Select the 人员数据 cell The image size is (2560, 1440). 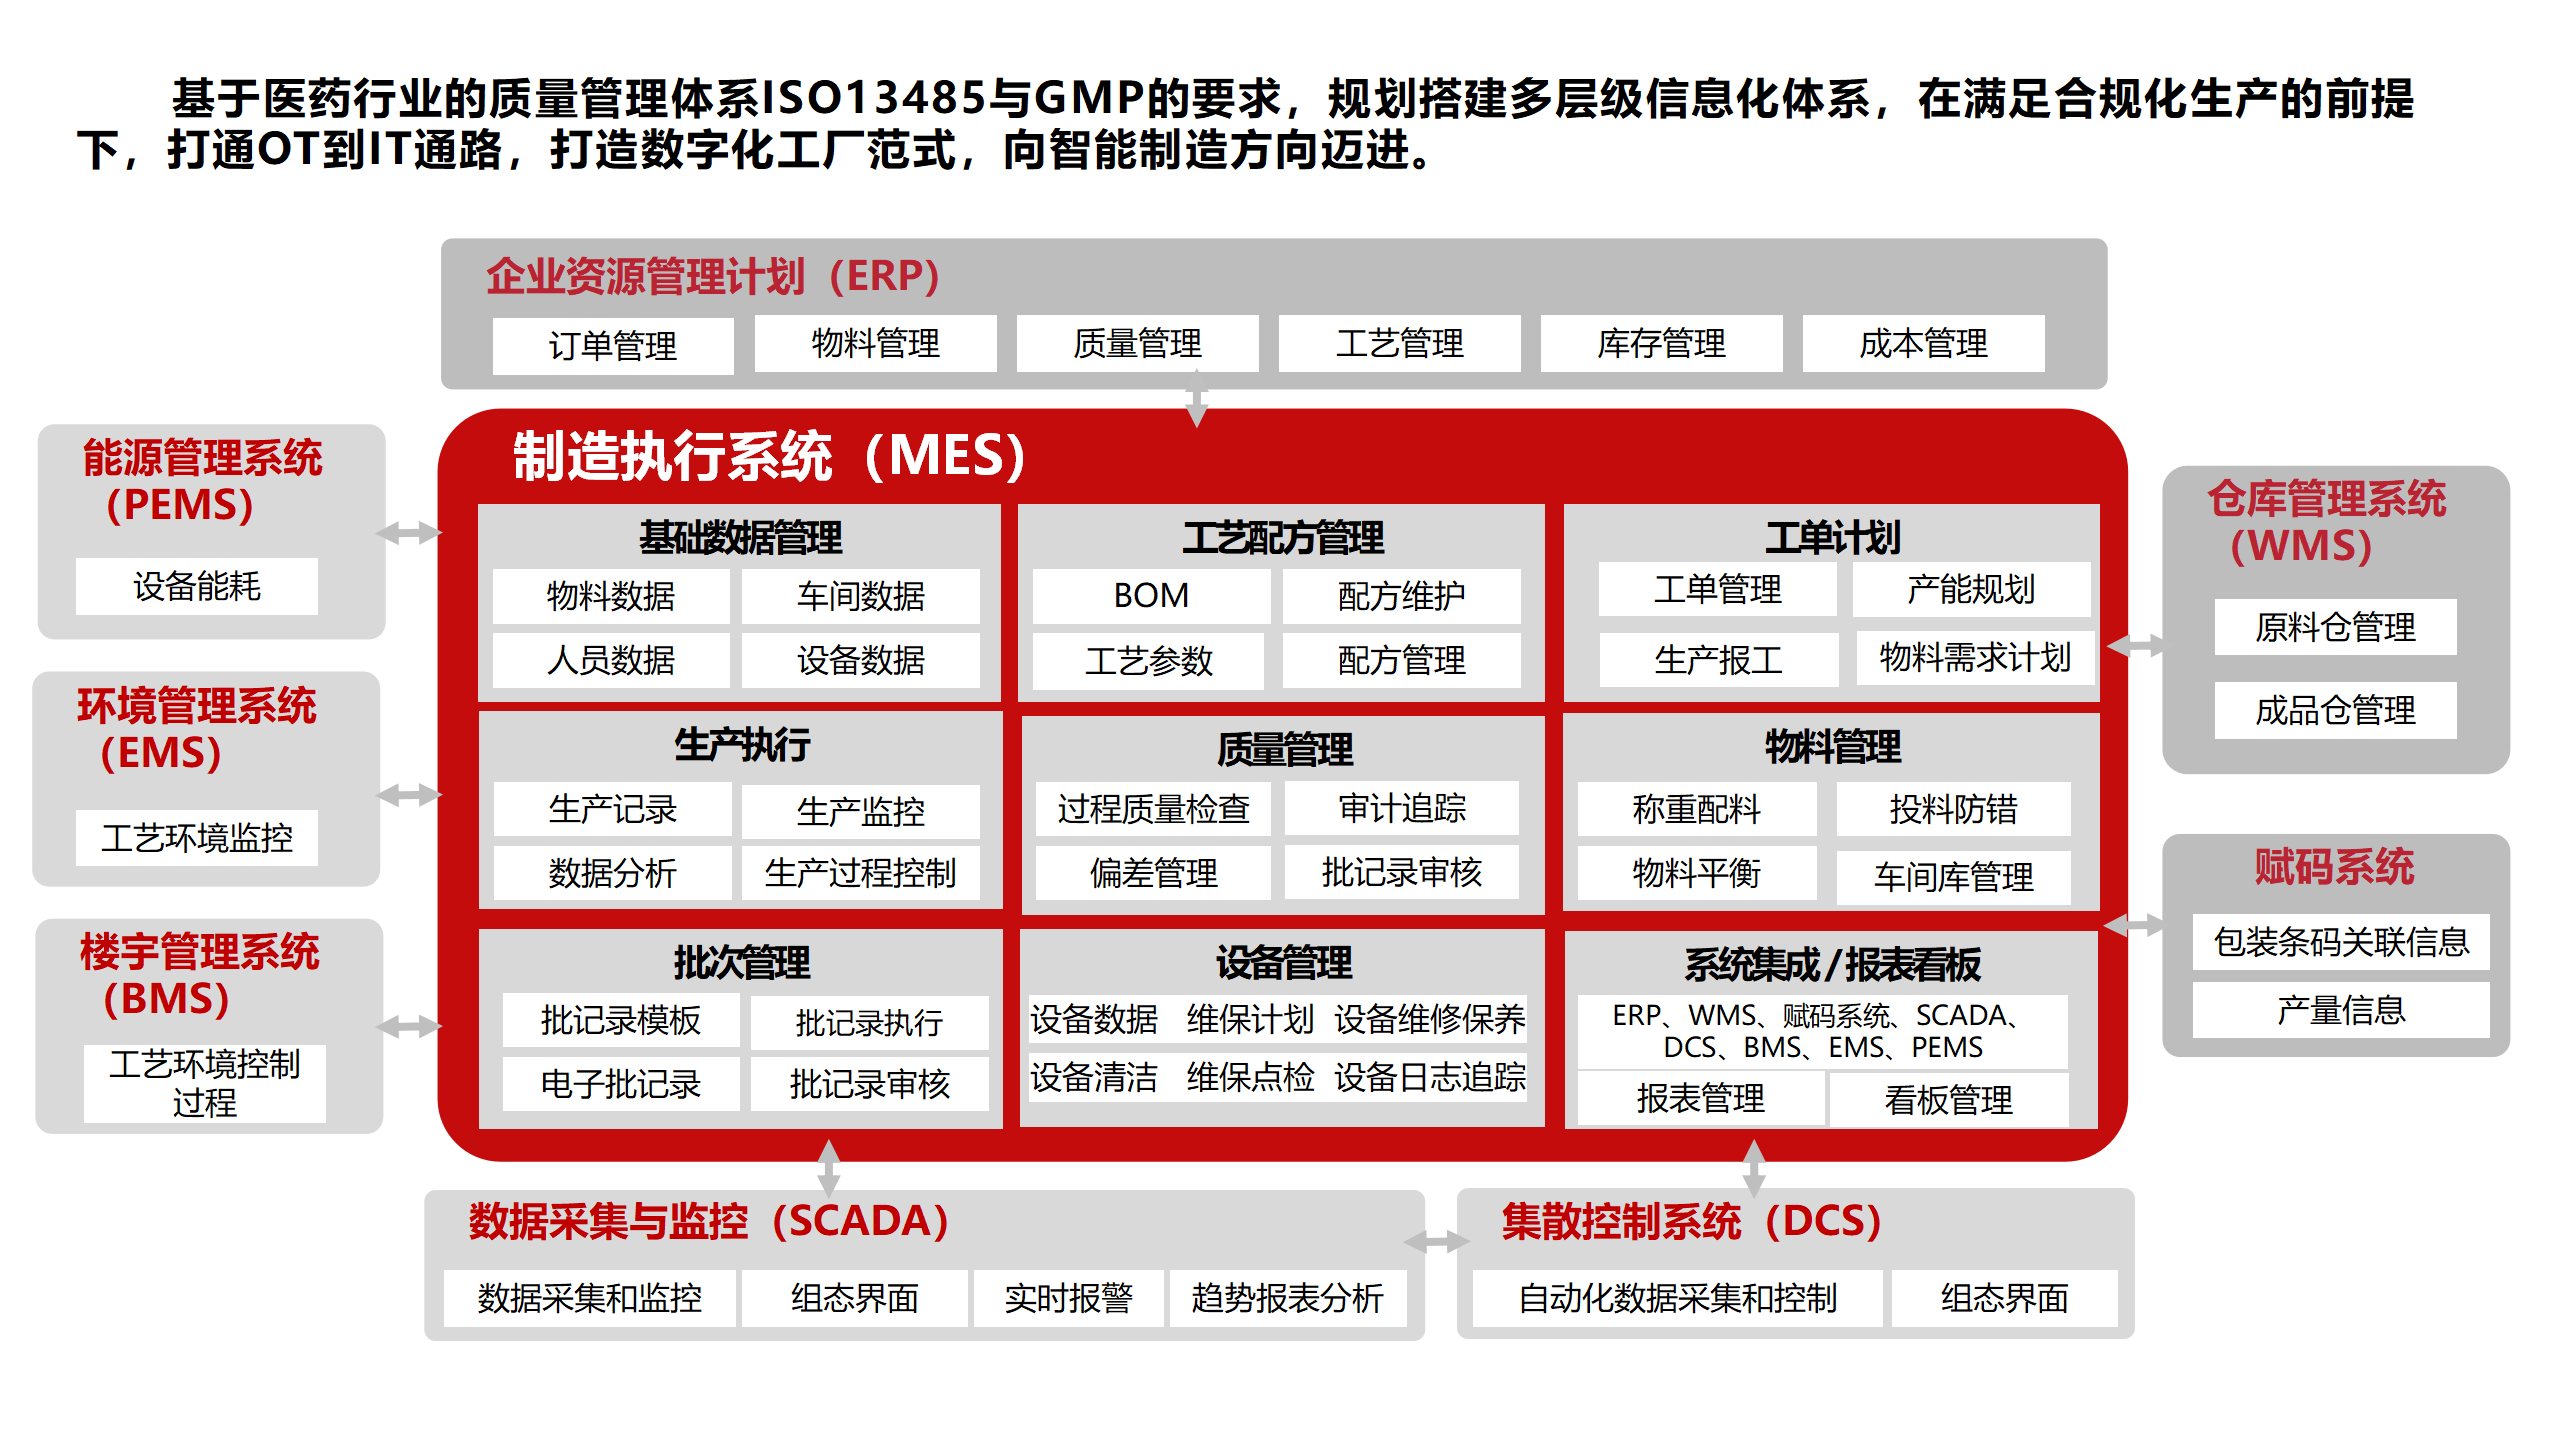tap(611, 660)
